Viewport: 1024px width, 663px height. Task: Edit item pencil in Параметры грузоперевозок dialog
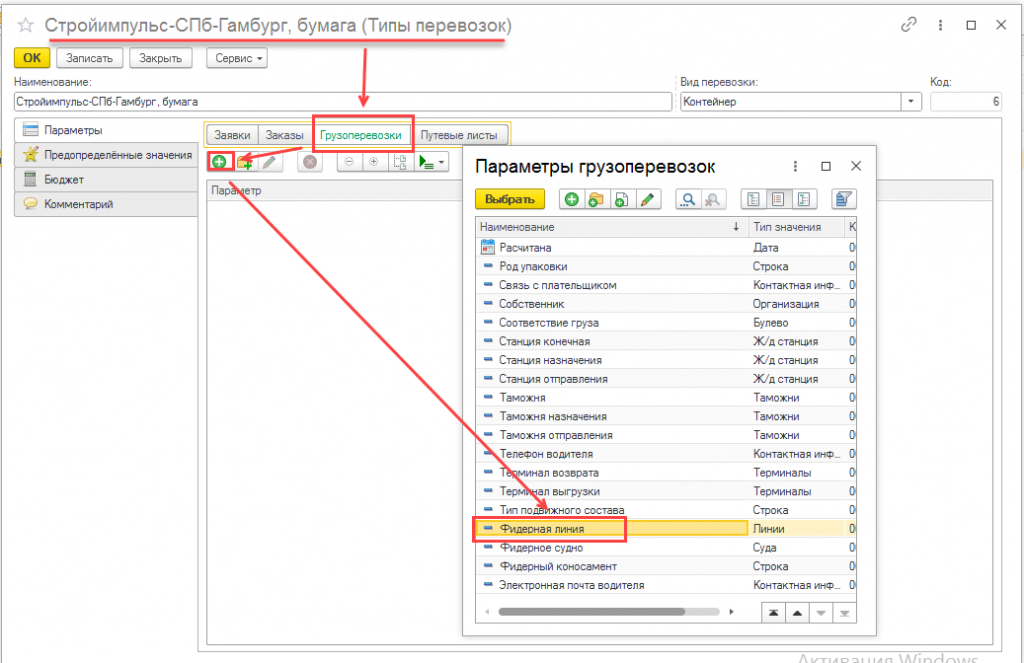point(647,199)
